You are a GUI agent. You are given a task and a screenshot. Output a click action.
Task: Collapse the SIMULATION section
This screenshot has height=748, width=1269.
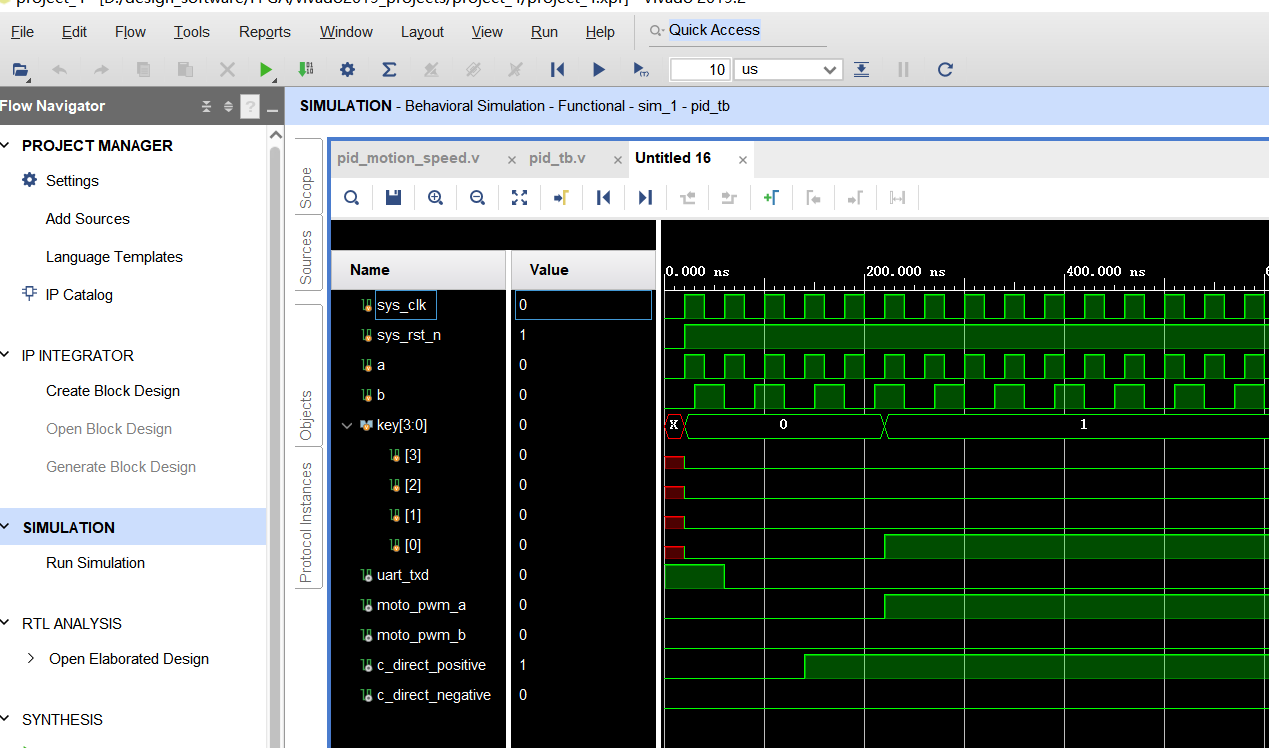pos(6,527)
